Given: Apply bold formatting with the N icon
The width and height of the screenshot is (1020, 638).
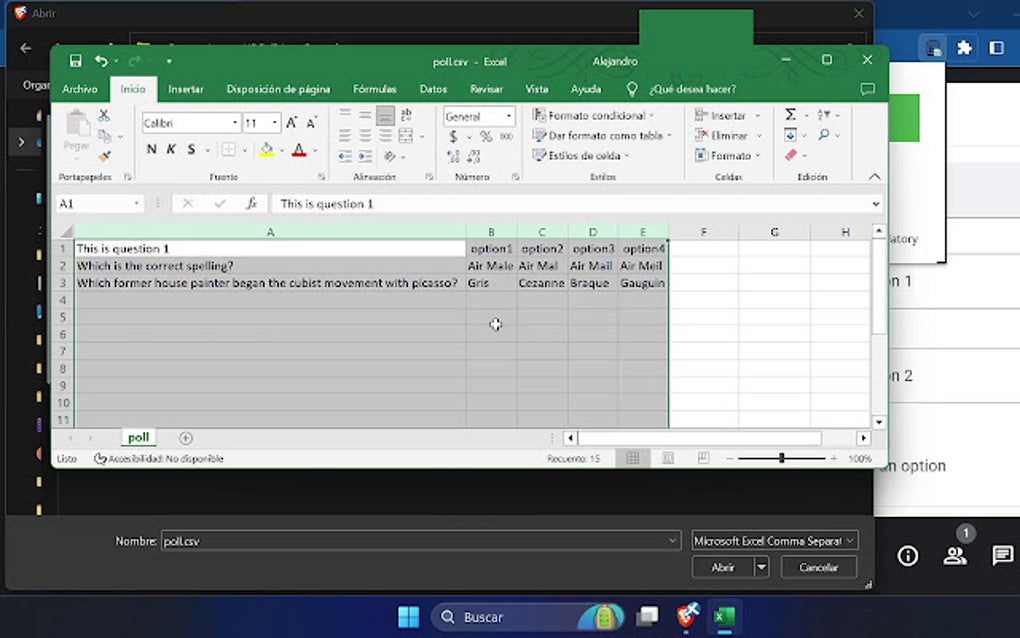Looking at the screenshot, I should [151, 149].
